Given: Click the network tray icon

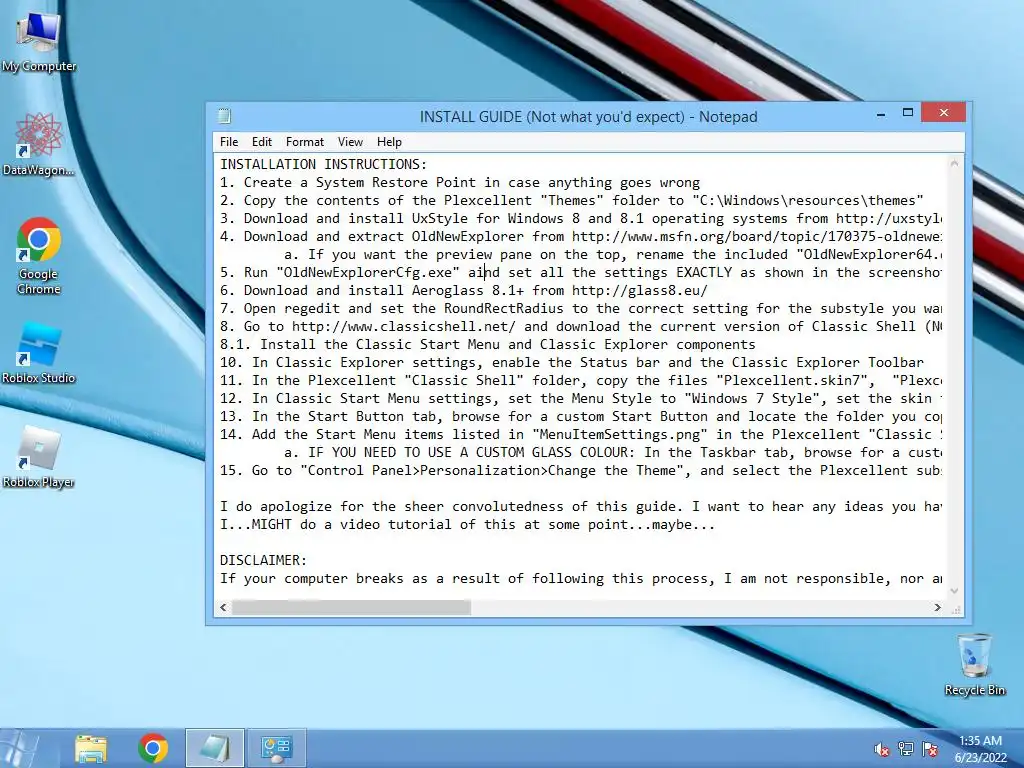Looking at the screenshot, I should 906,749.
